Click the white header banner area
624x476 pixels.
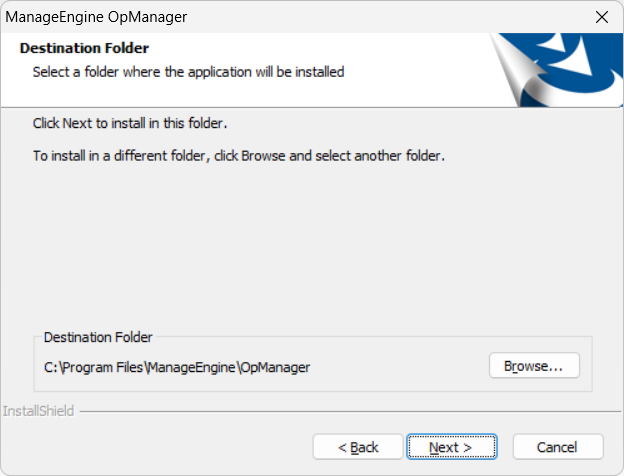[420, 70]
